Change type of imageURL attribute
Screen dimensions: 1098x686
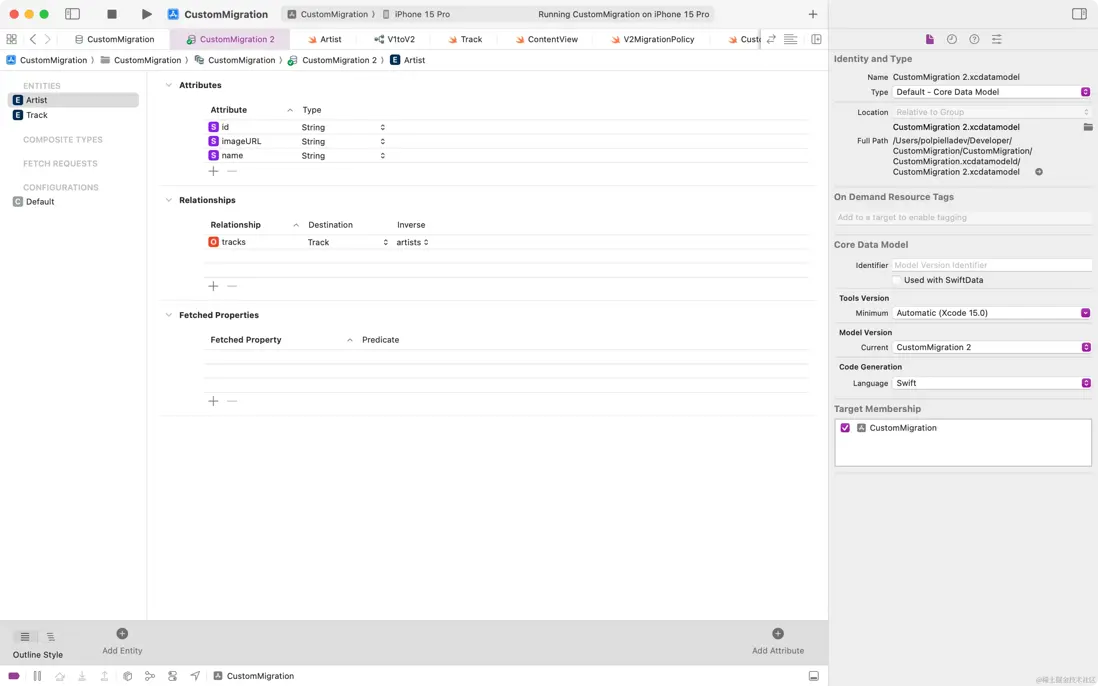343,141
